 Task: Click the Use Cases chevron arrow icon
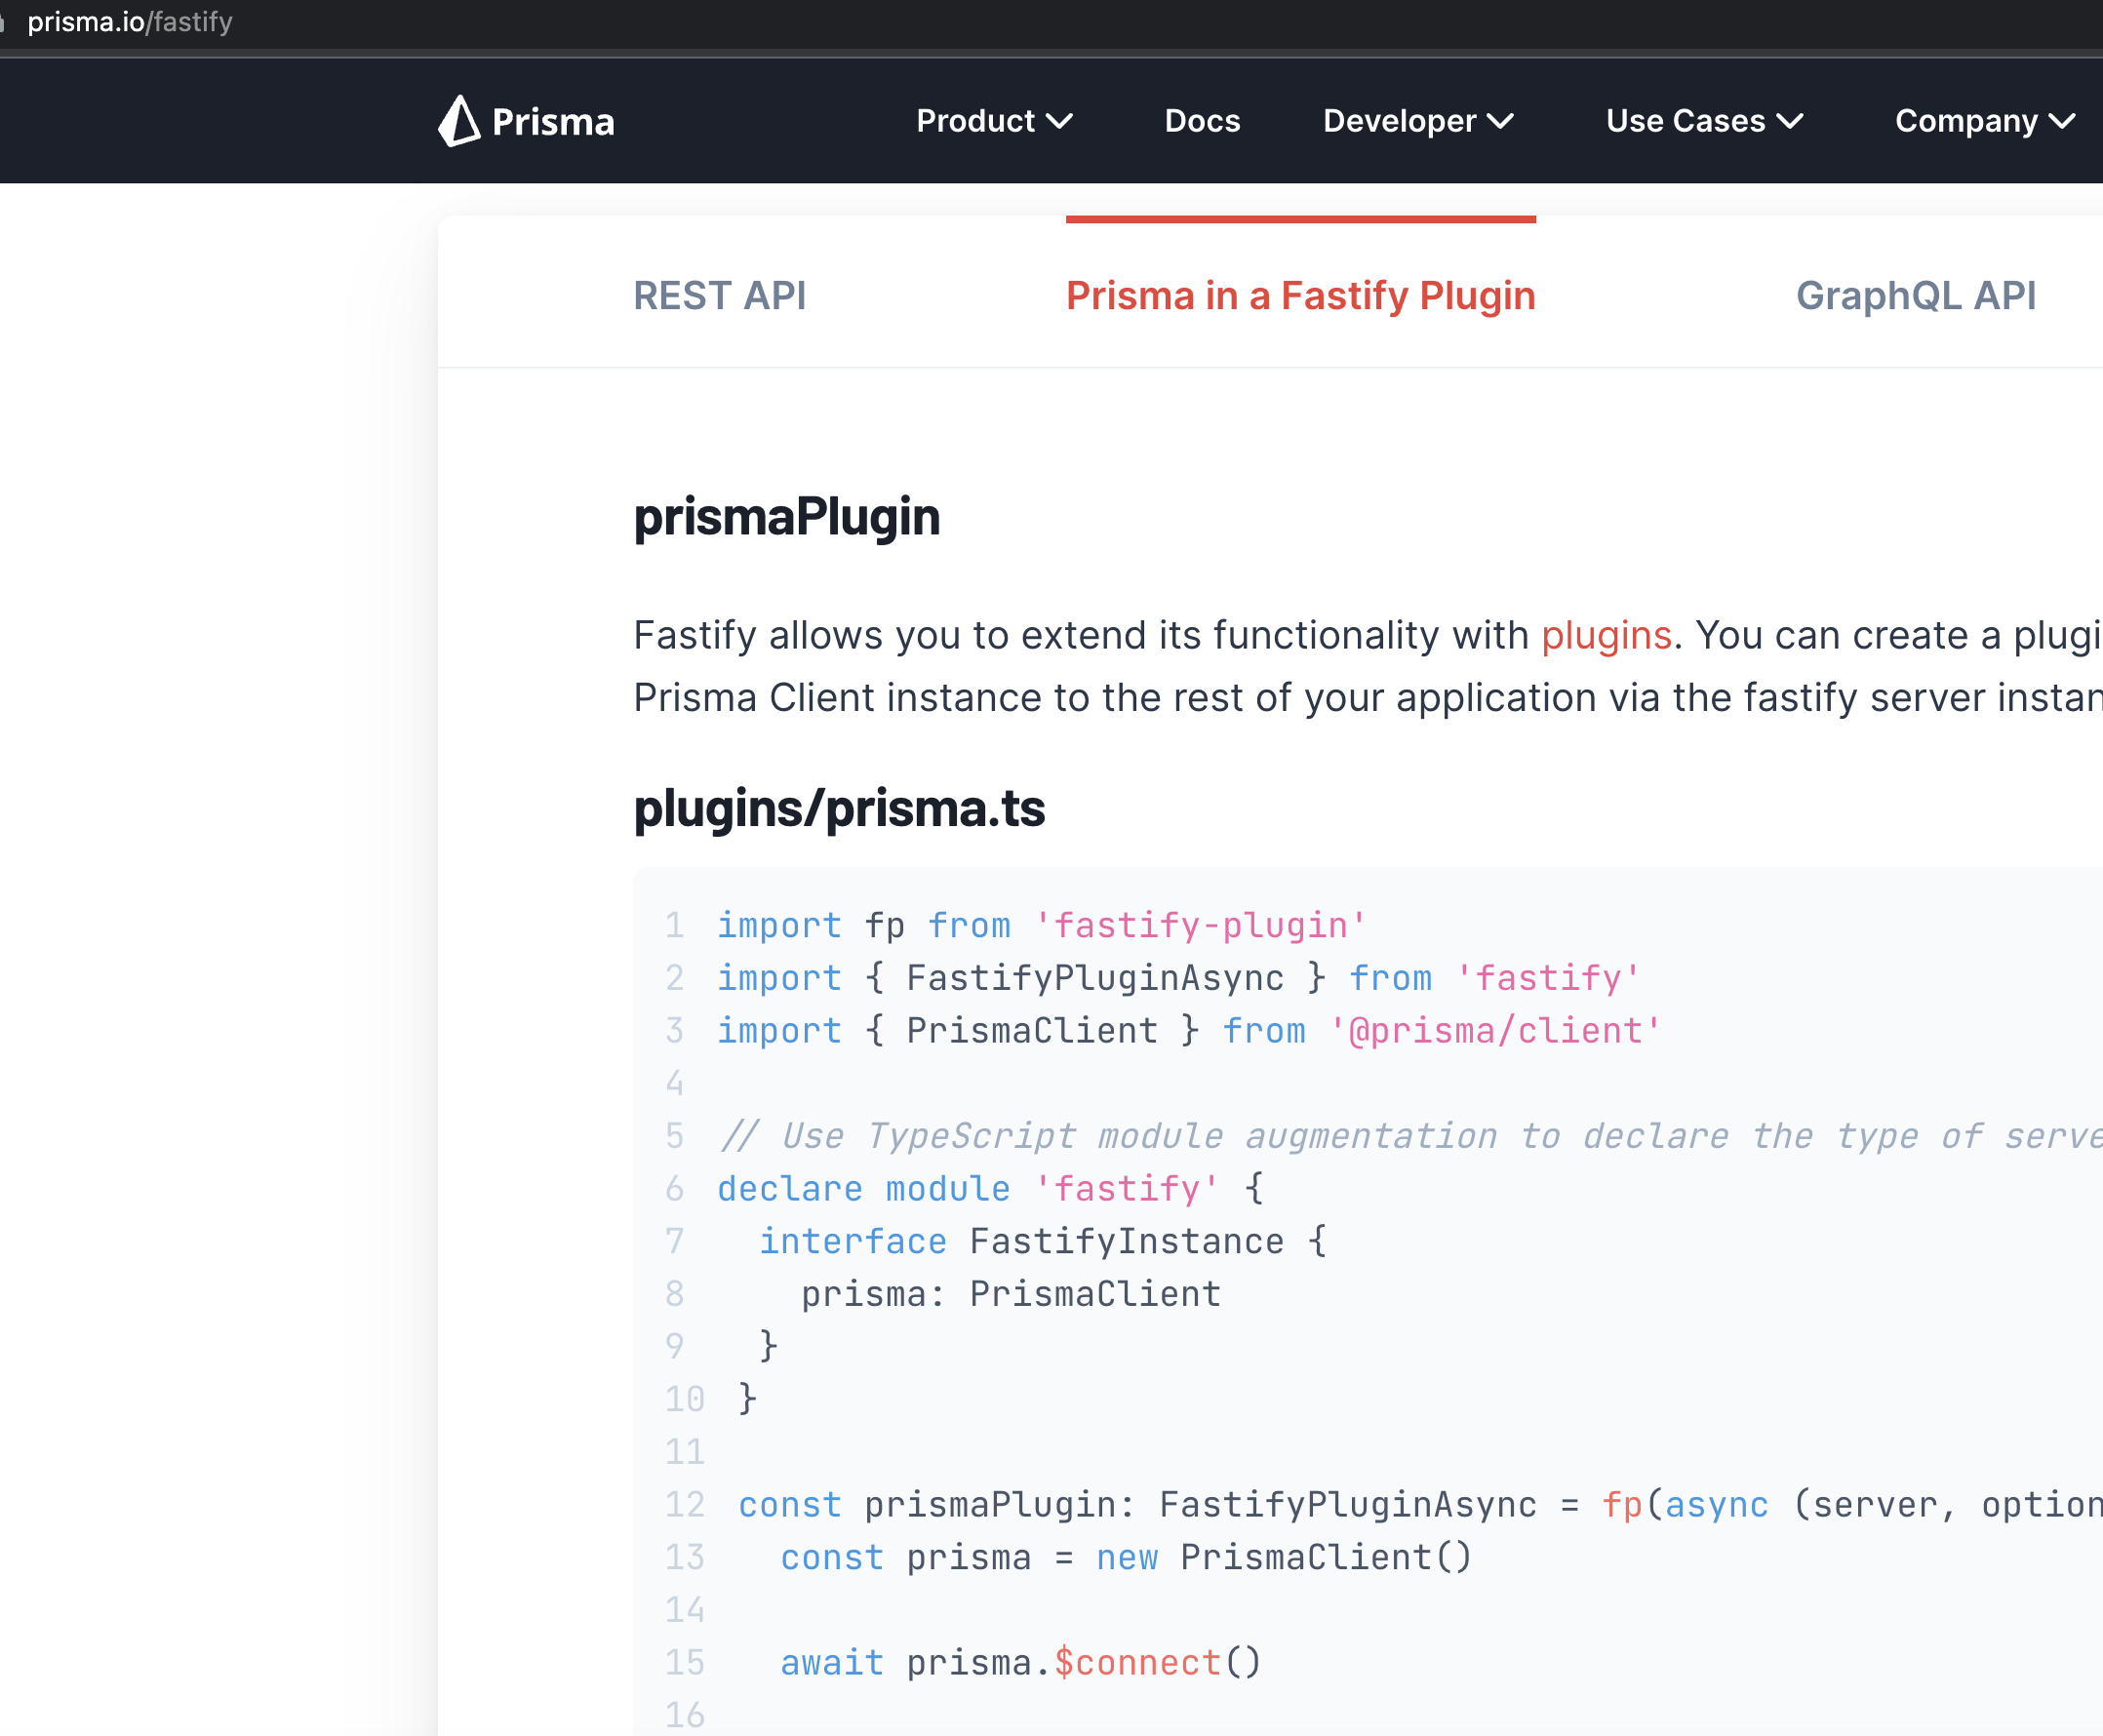click(1789, 121)
